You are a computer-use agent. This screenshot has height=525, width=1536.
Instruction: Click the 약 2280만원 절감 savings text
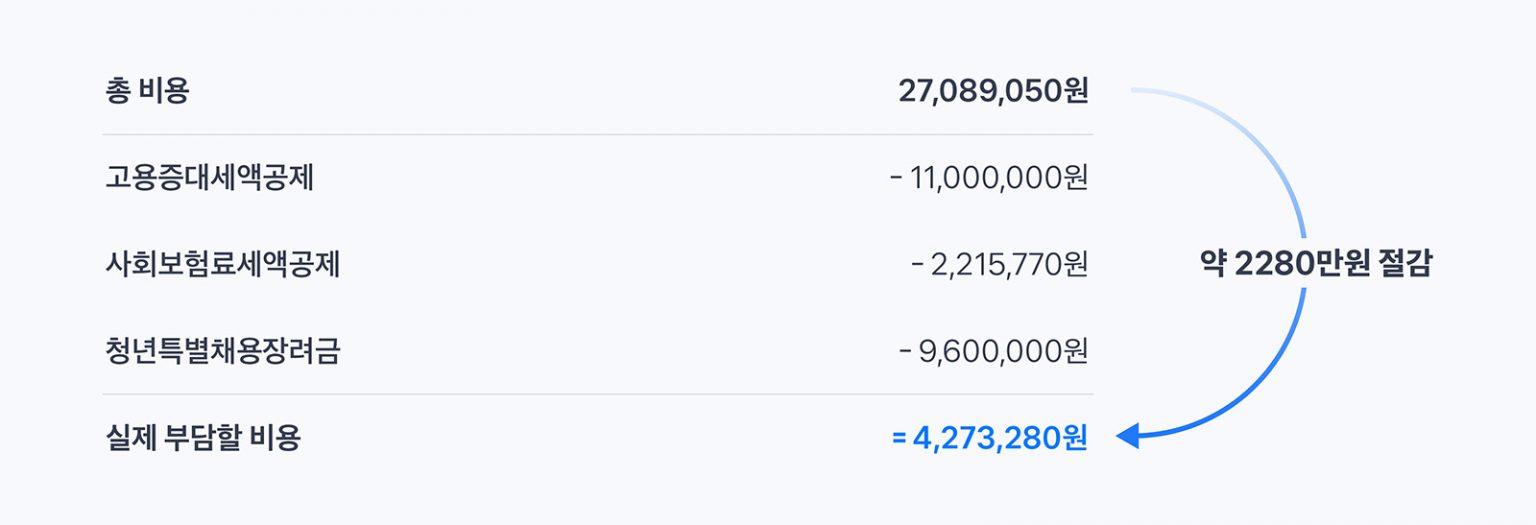pyautogui.click(x=1315, y=264)
